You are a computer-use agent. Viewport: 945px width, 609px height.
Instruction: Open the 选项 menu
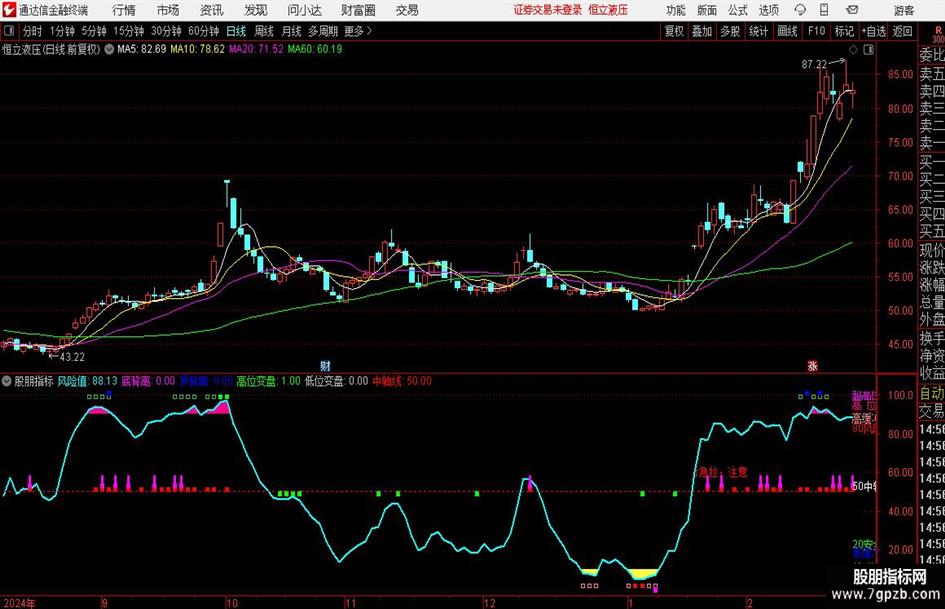[x=768, y=10]
